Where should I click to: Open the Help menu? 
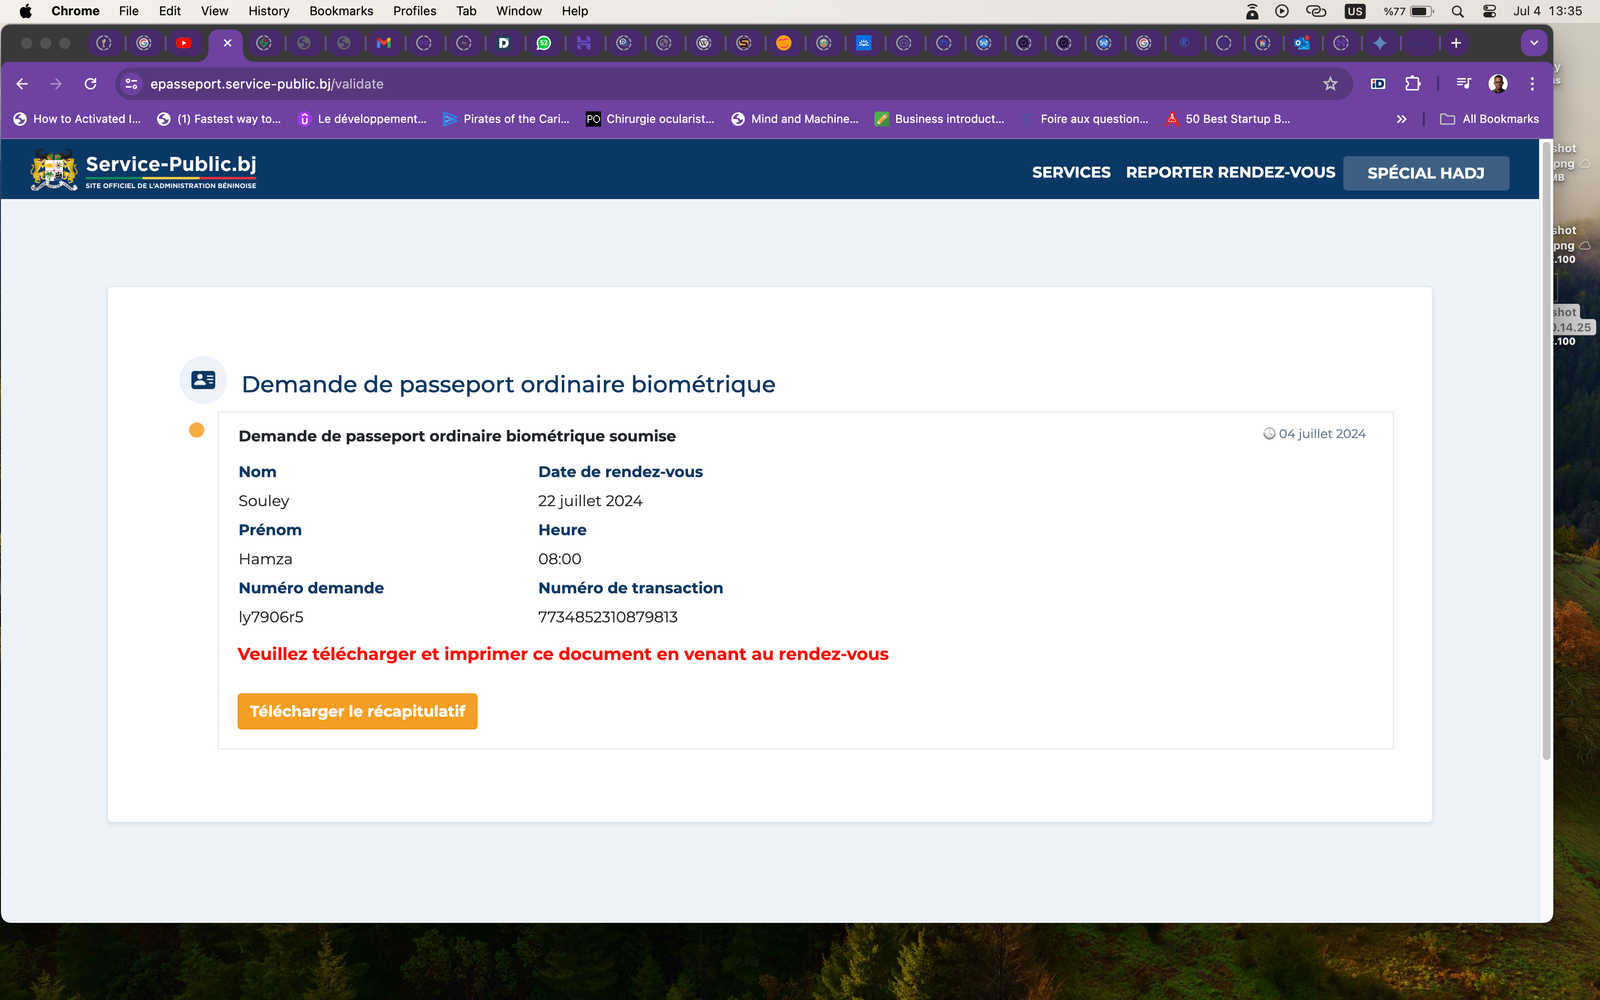(x=575, y=11)
